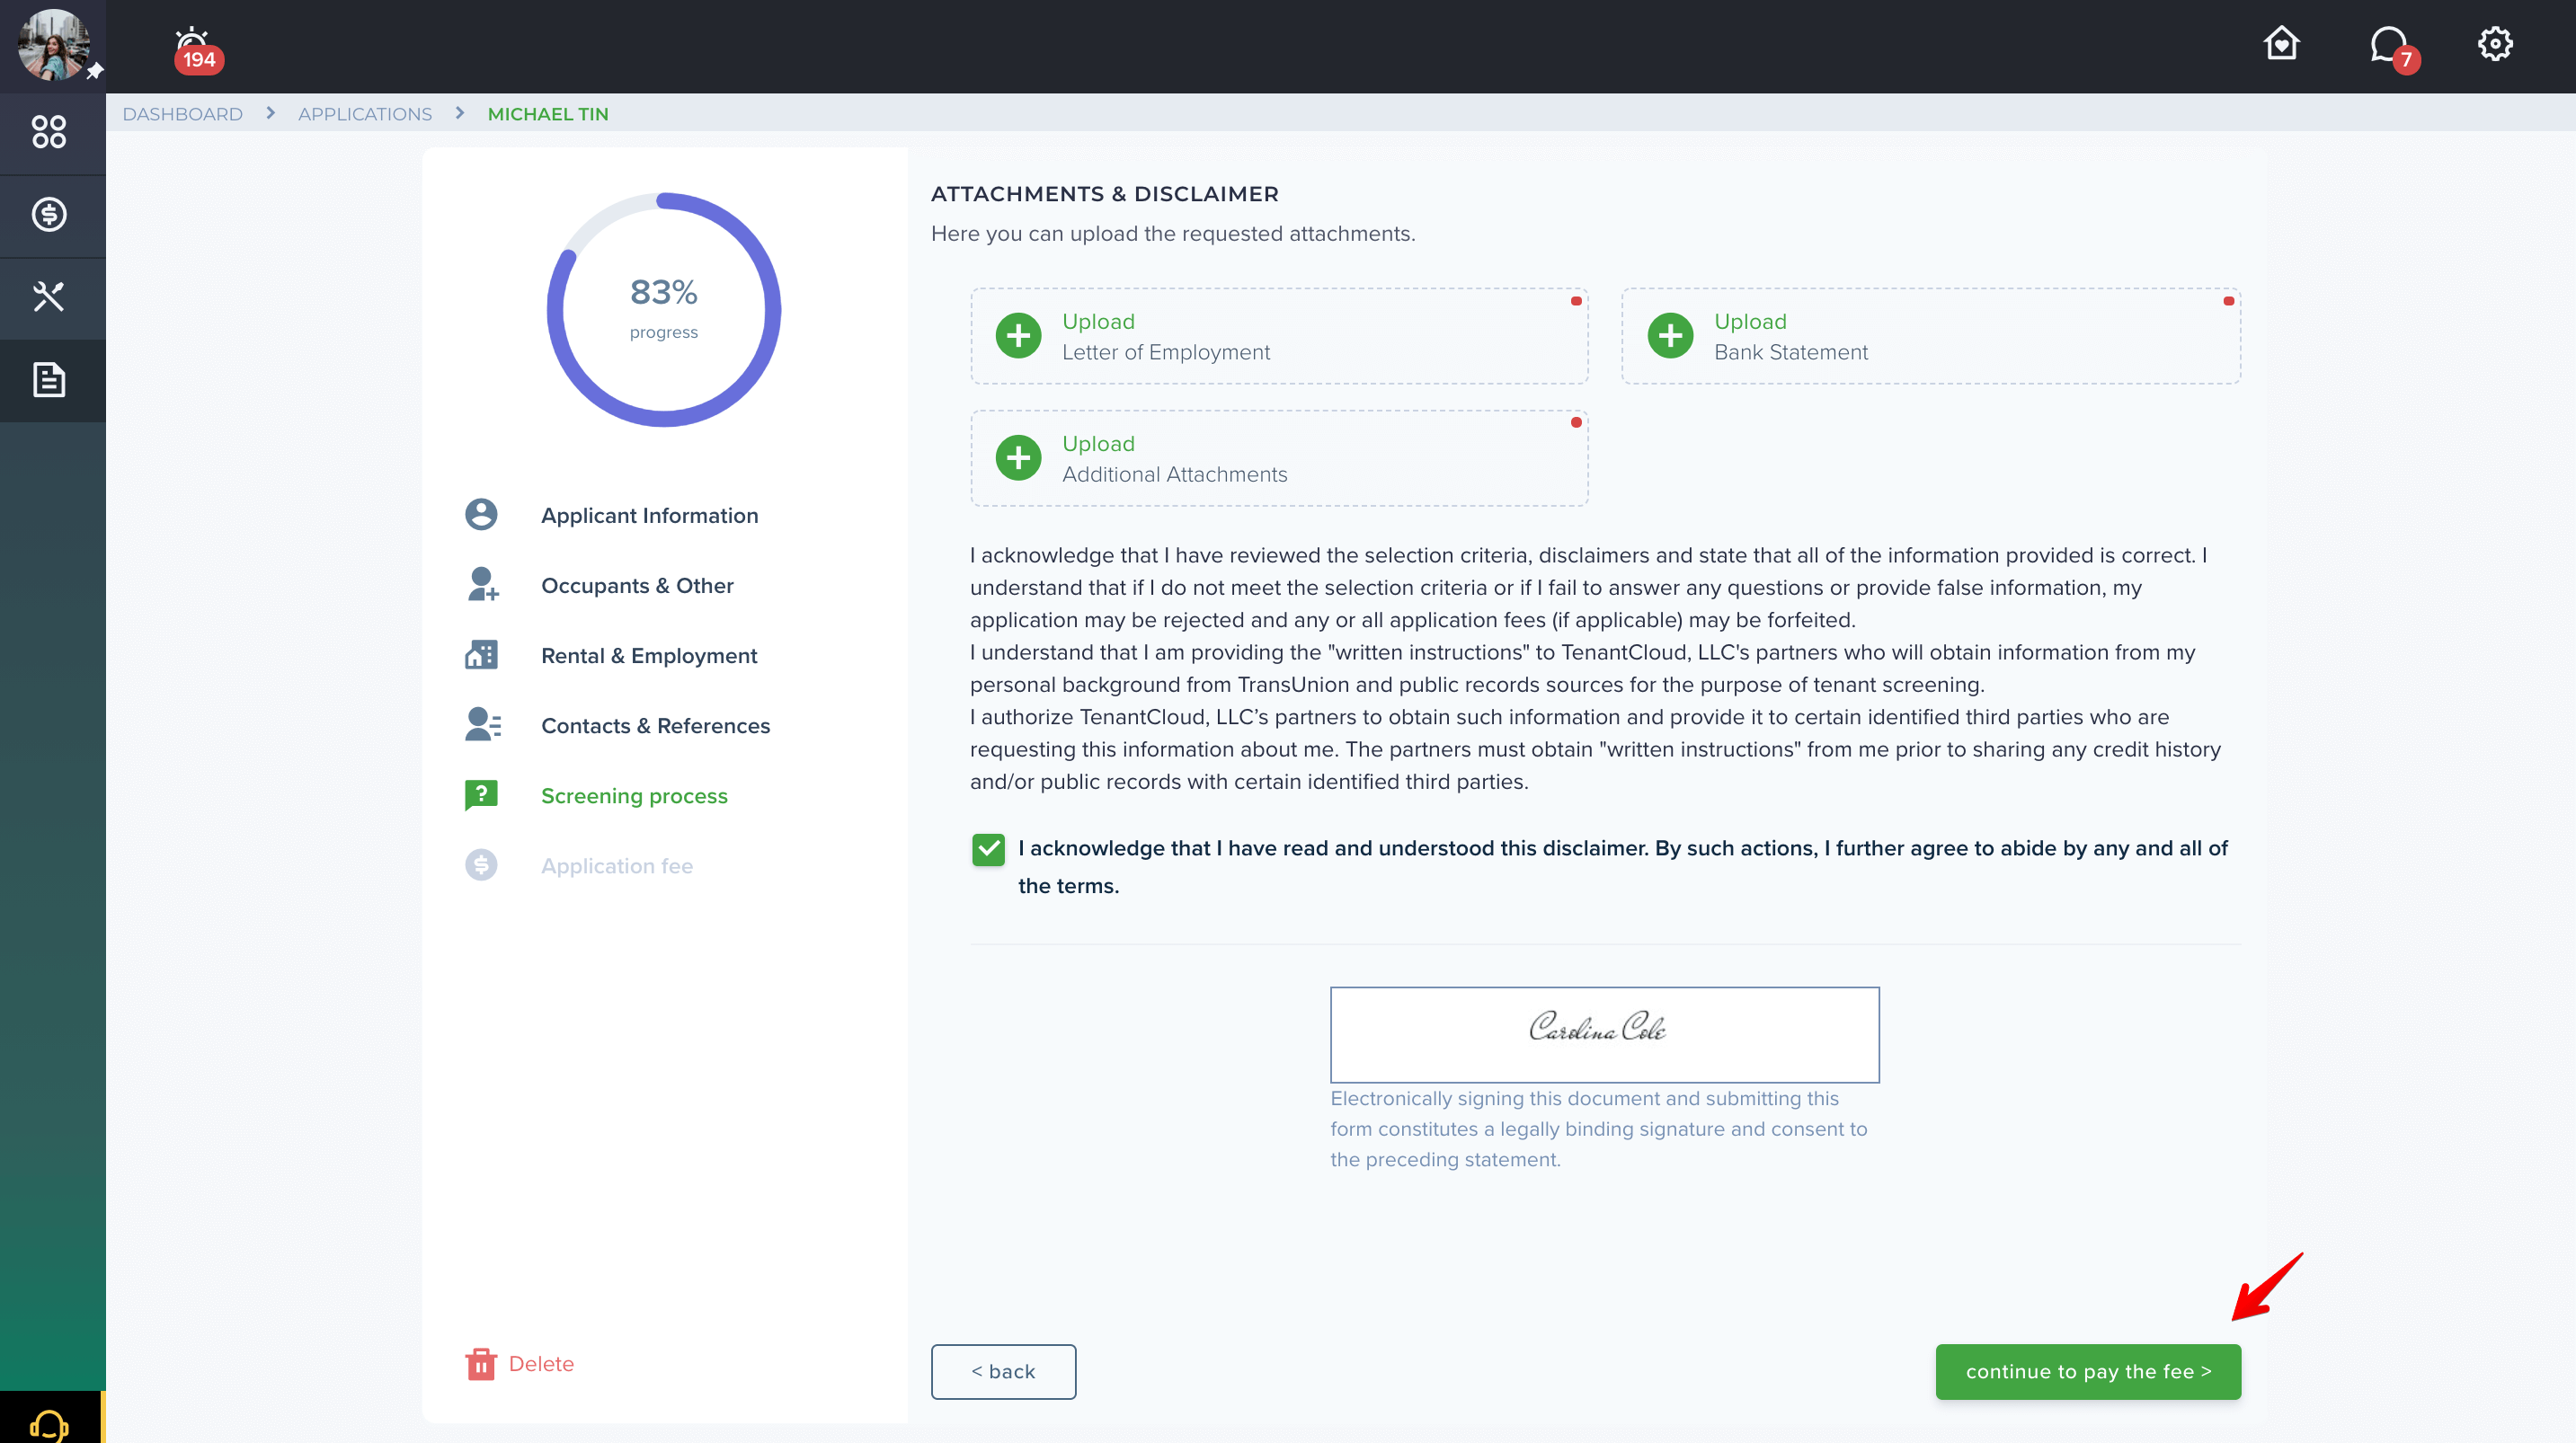Click 'Here you can upload the requested attachments' text

pyautogui.click(x=1173, y=234)
